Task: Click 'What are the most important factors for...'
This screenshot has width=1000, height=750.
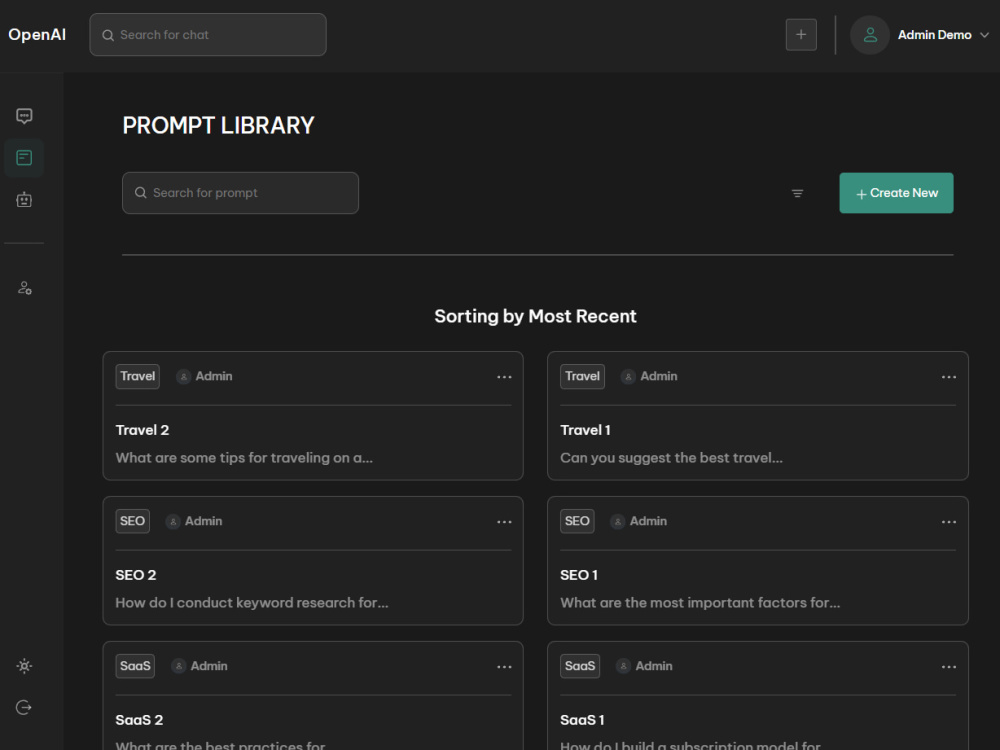Action: (x=700, y=603)
